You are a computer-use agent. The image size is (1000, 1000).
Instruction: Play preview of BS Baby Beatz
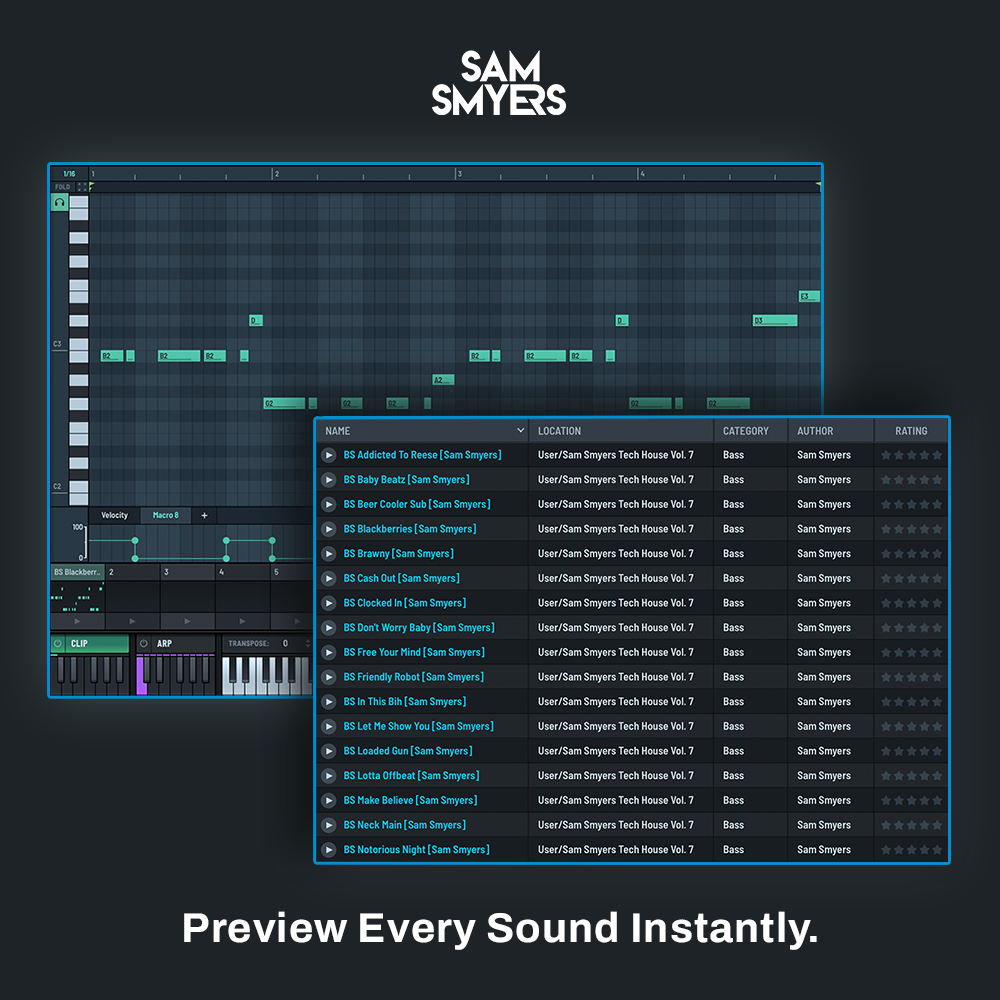pos(328,480)
